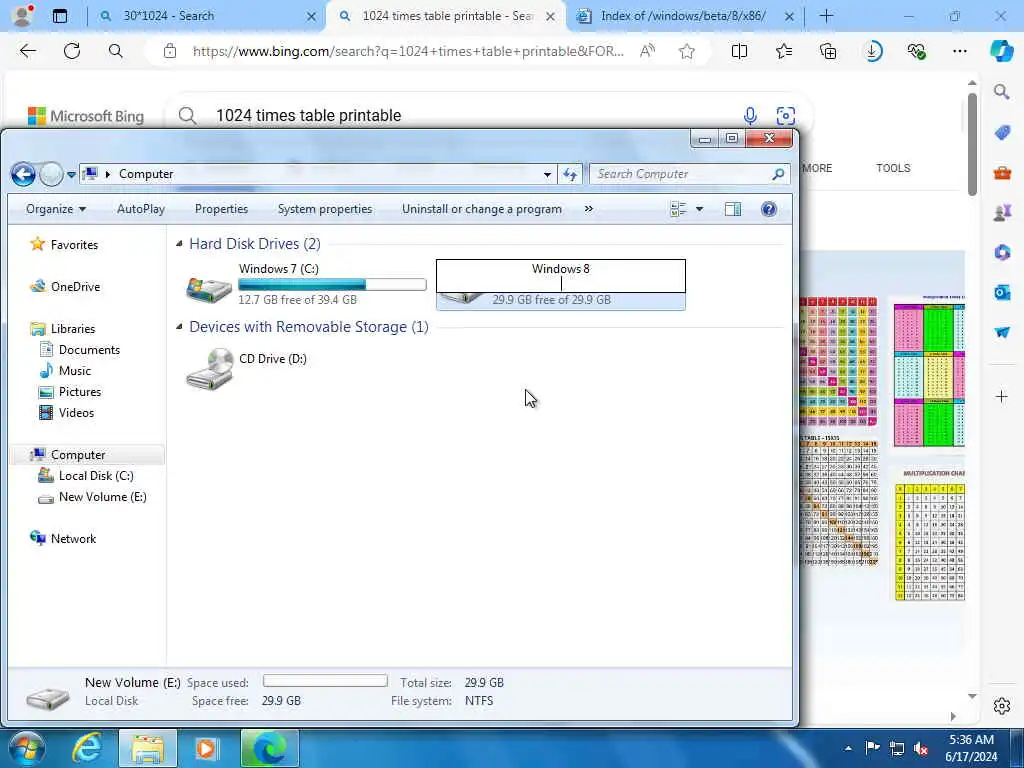Open the Organize menu

click(56, 209)
